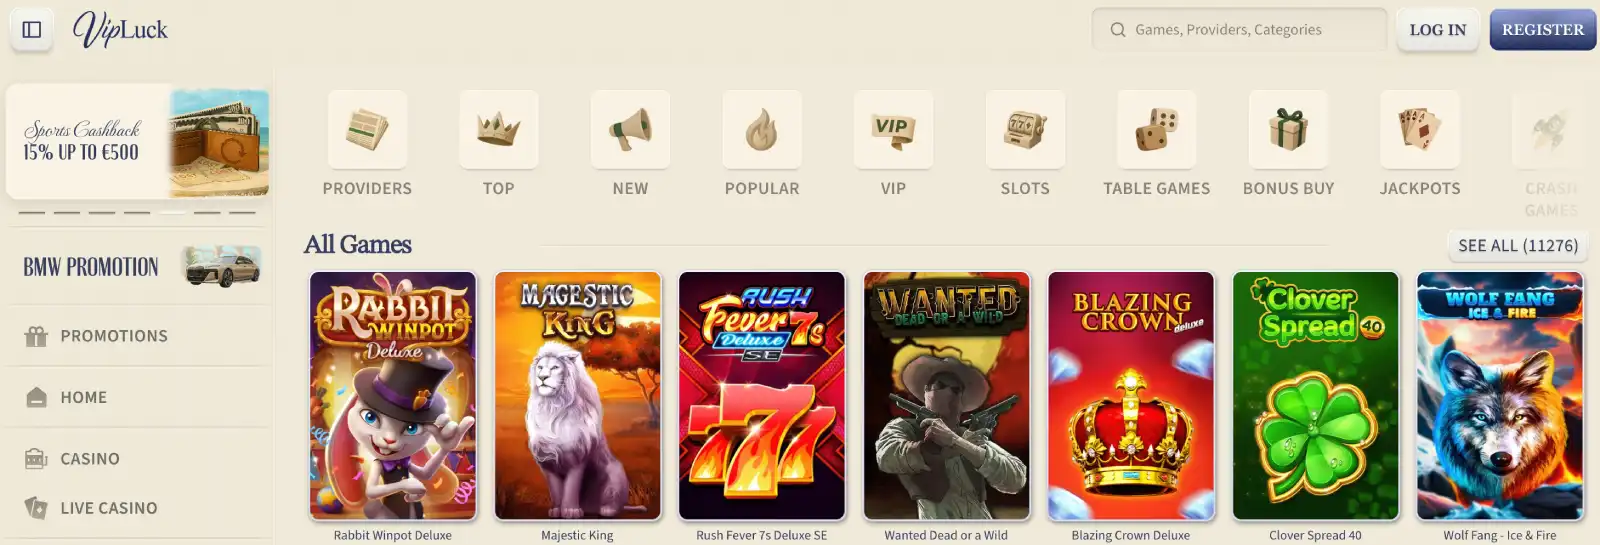
Task: Open See All (11276) games
Action: tap(1518, 245)
